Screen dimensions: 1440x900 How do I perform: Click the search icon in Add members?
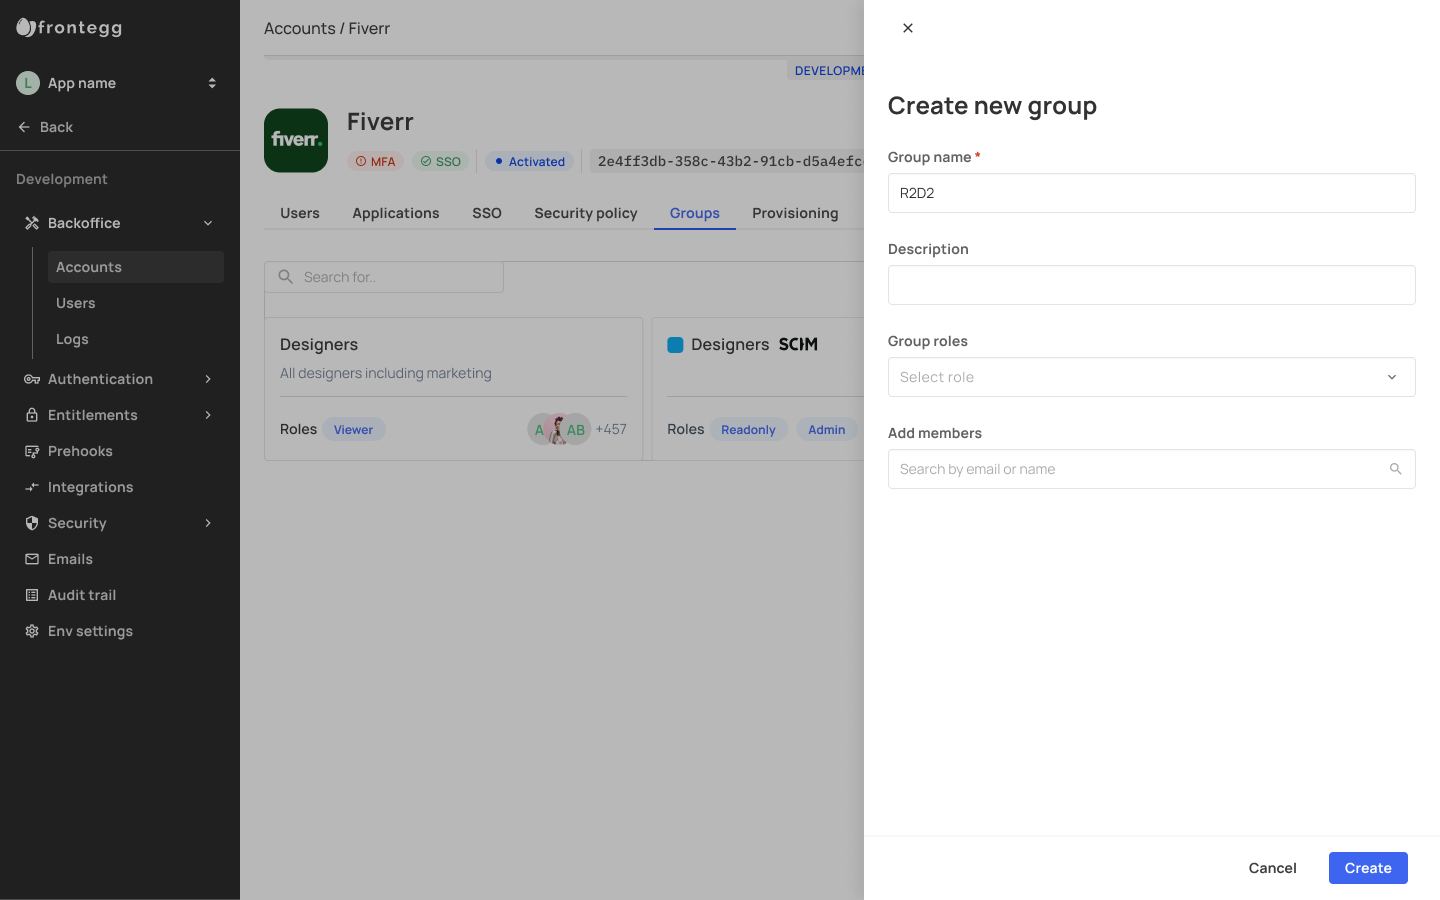[x=1396, y=469]
